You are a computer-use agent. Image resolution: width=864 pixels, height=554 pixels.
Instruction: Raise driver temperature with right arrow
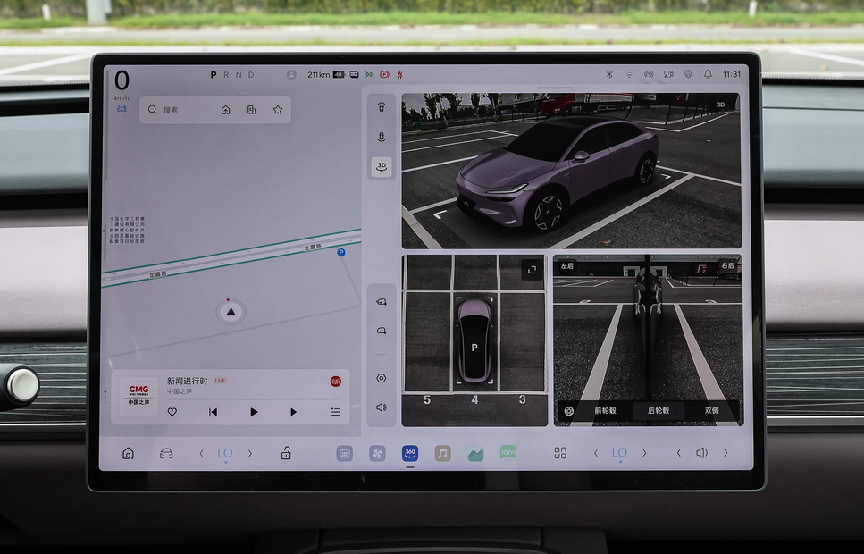pos(250,453)
